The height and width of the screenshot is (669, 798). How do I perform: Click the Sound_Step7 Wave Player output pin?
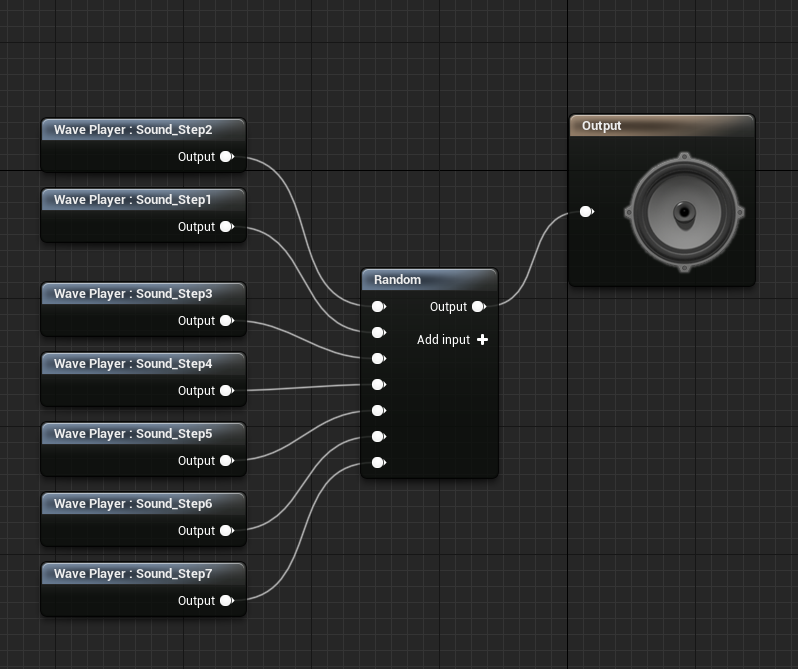point(227,601)
